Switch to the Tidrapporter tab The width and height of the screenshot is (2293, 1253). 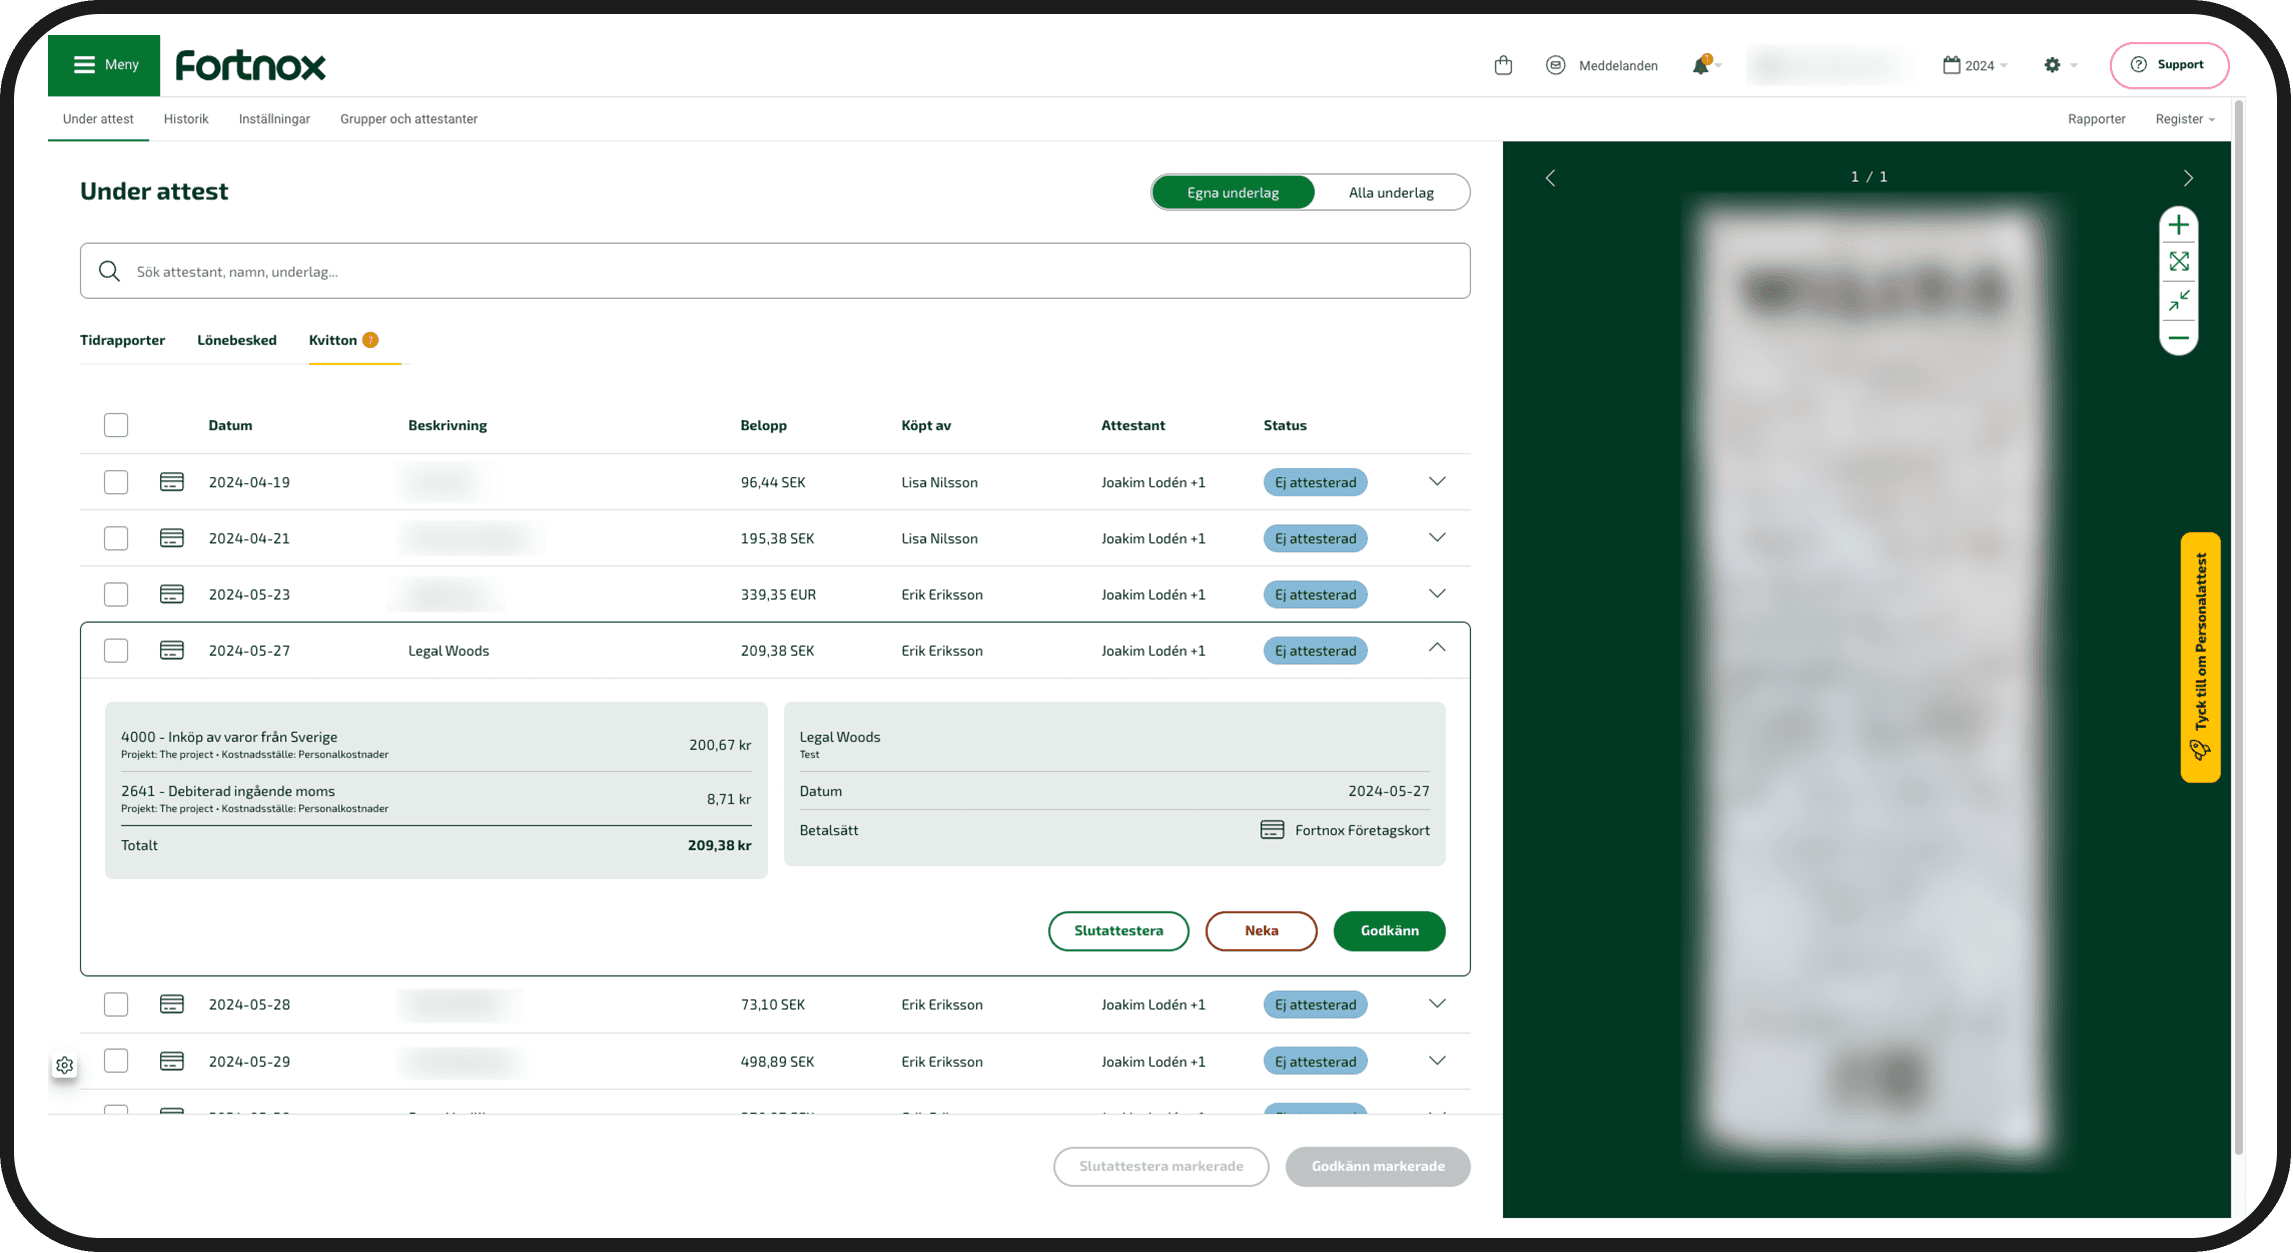tap(122, 340)
